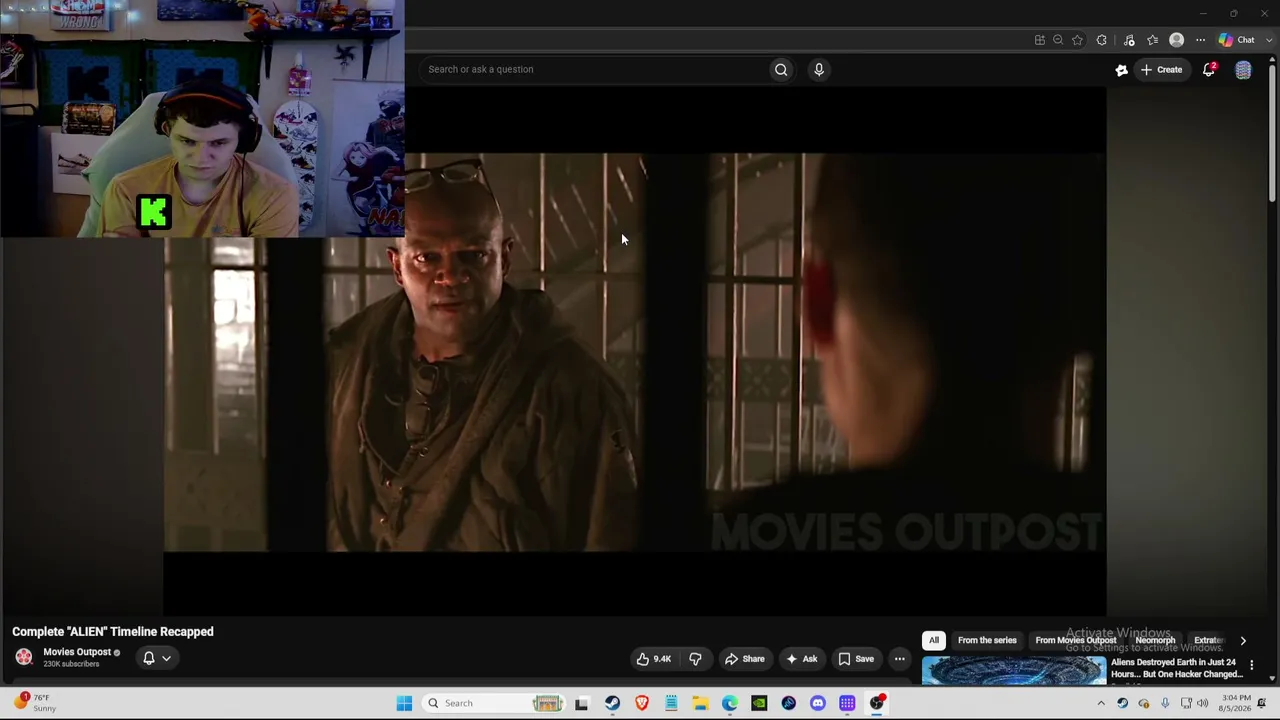
Task: Switch to OBS Studio in the taskbar
Action: click(x=877, y=703)
